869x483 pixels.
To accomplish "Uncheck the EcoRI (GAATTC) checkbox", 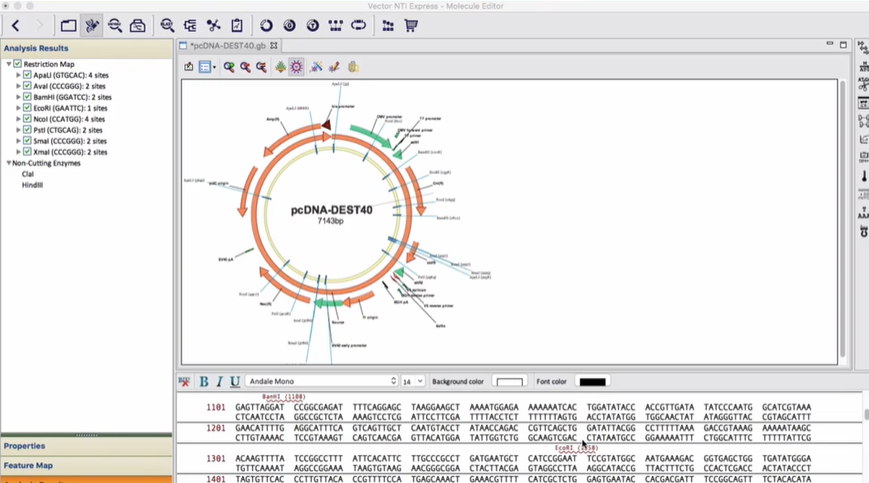I will point(27,108).
